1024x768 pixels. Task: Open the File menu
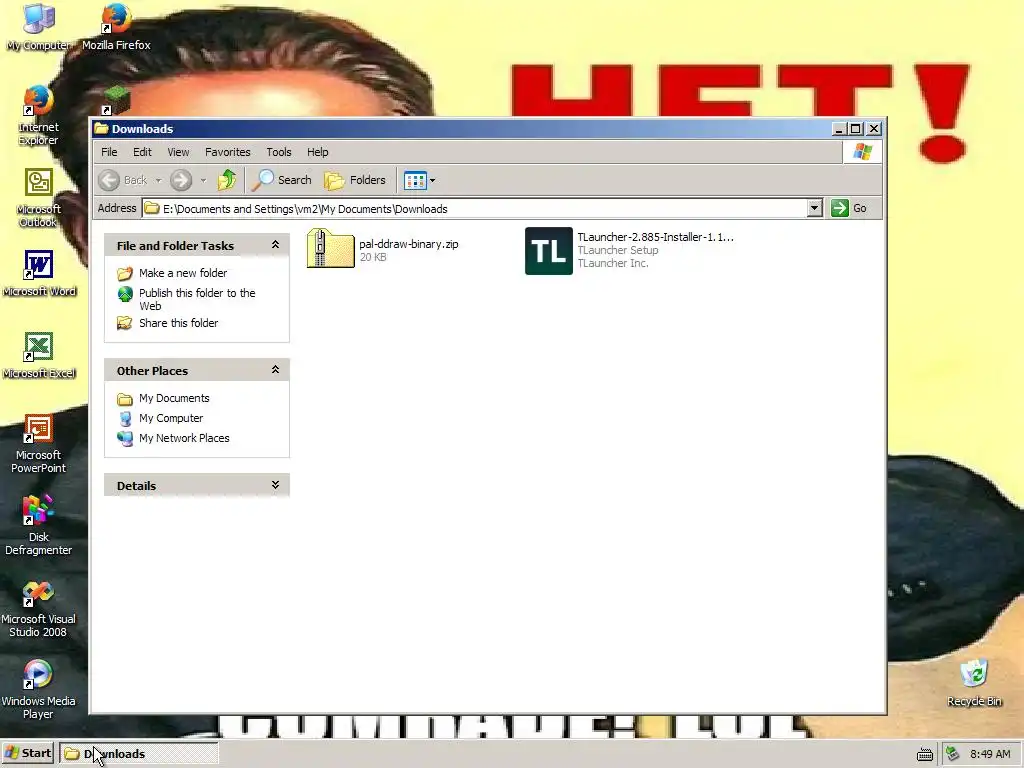pyautogui.click(x=109, y=152)
